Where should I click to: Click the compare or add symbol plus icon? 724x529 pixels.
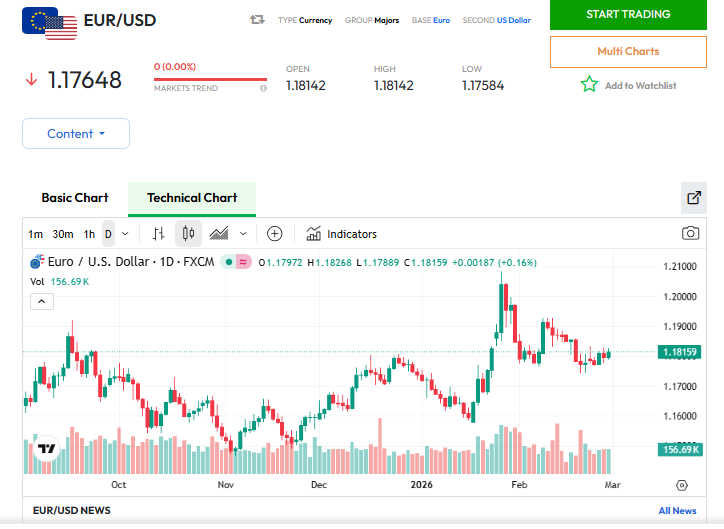(x=275, y=234)
